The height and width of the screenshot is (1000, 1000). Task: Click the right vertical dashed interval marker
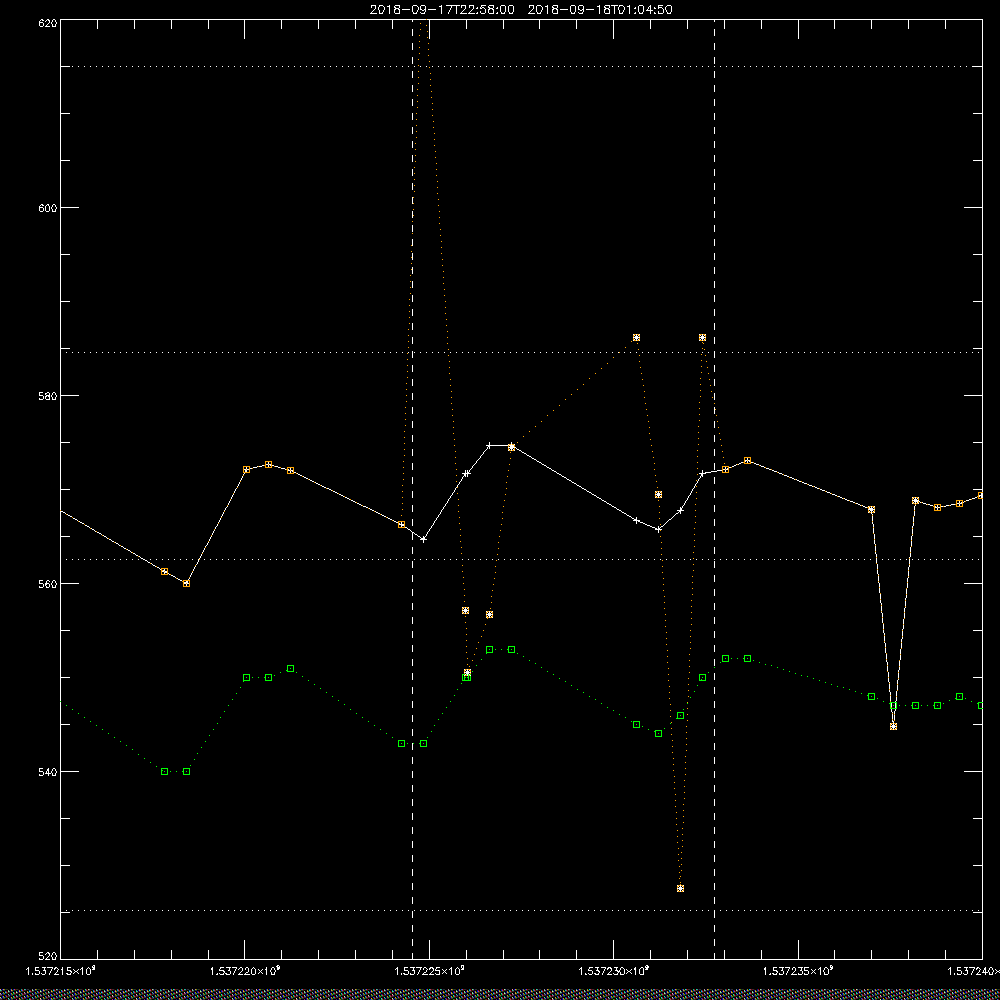pyautogui.click(x=714, y=489)
